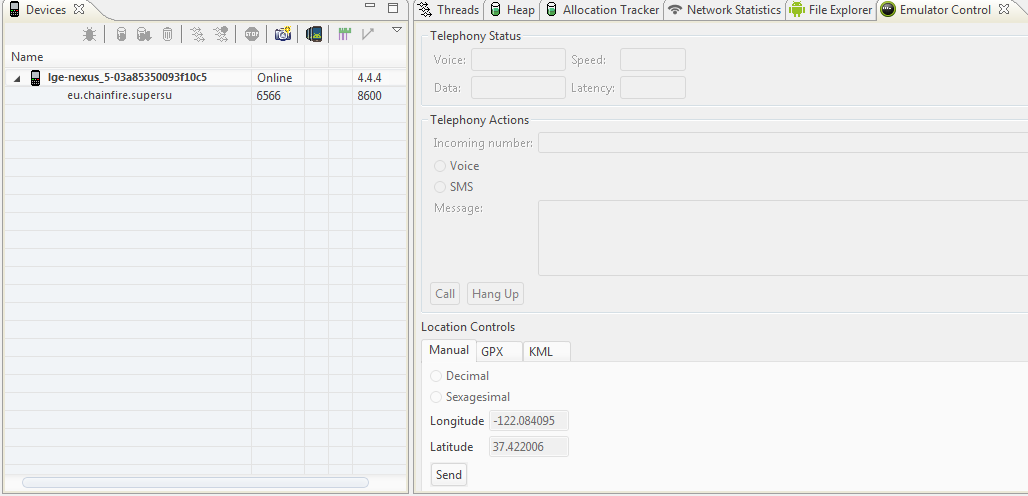
Task: Take a device screenshot with camera icon
Action: [283, 34]
